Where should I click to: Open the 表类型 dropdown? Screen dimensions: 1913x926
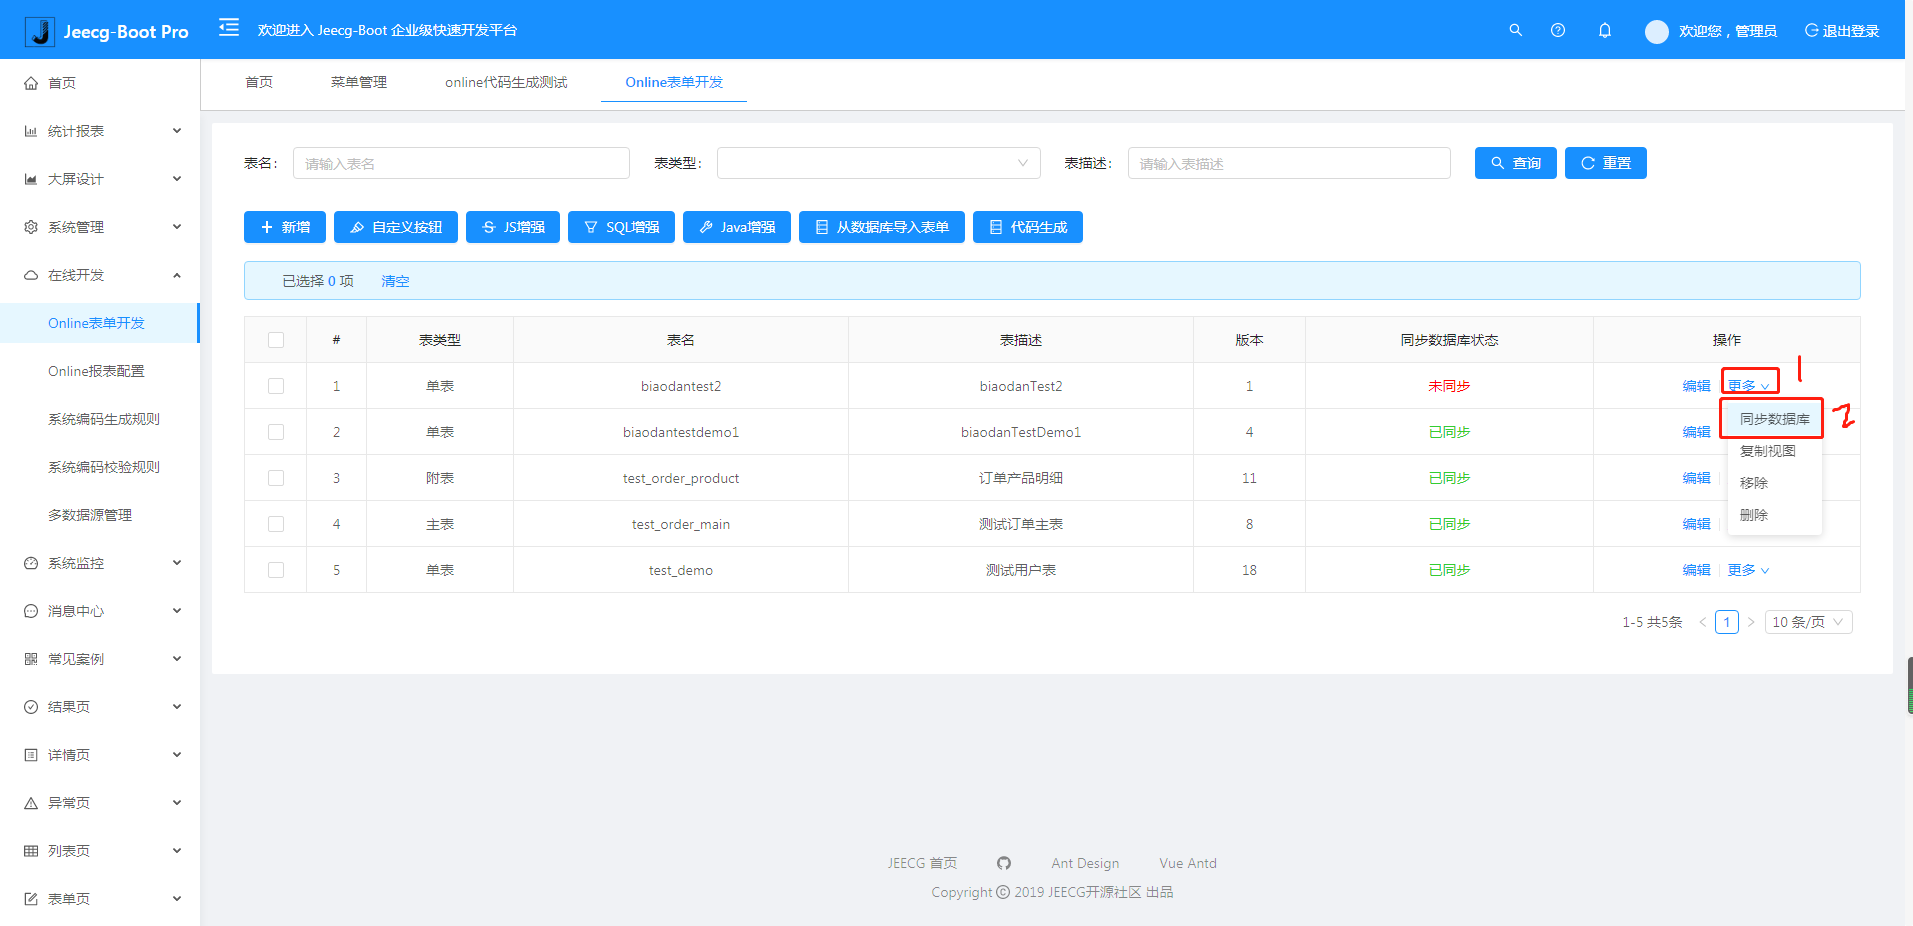coord(878,163)
